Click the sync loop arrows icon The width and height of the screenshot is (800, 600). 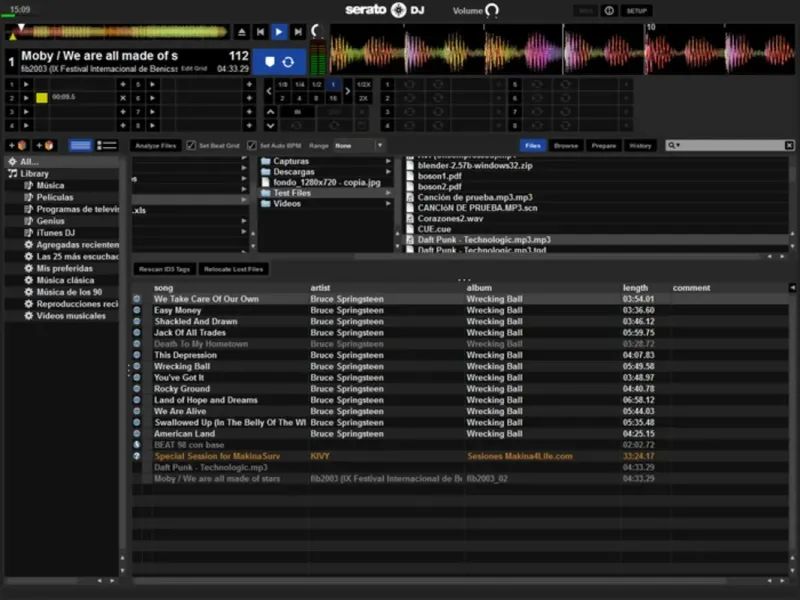(x=289, y=62)
